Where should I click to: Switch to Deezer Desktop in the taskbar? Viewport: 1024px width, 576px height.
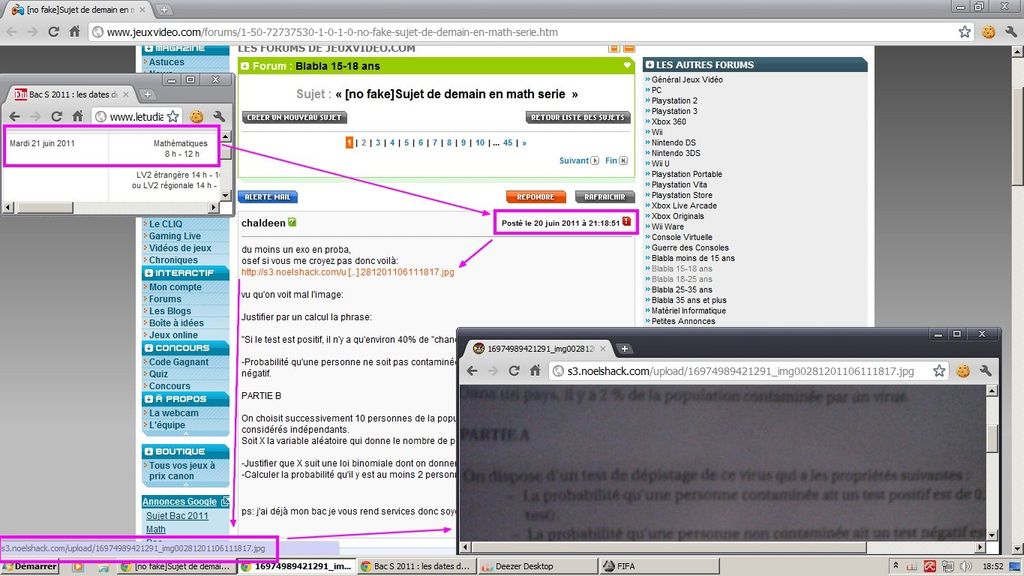pyautogui.click(x=536, y=566)
